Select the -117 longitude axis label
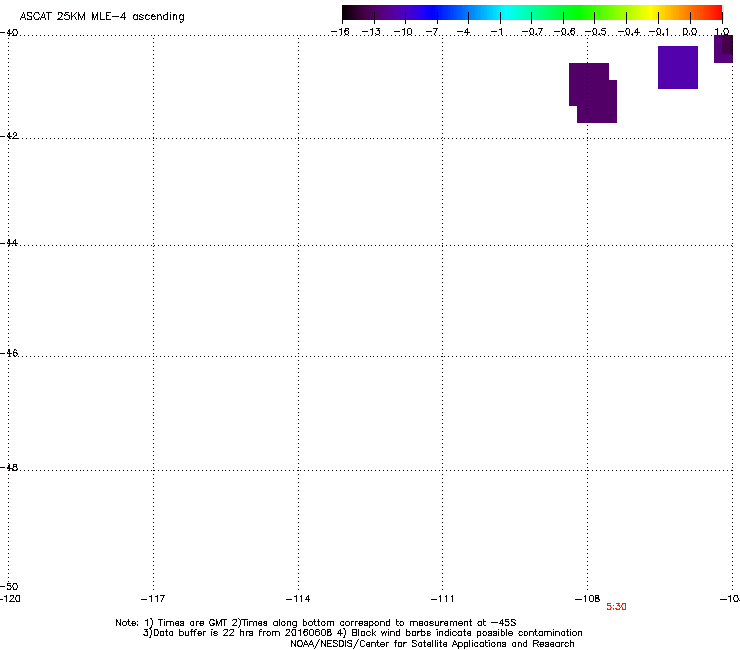 [153, 599]
